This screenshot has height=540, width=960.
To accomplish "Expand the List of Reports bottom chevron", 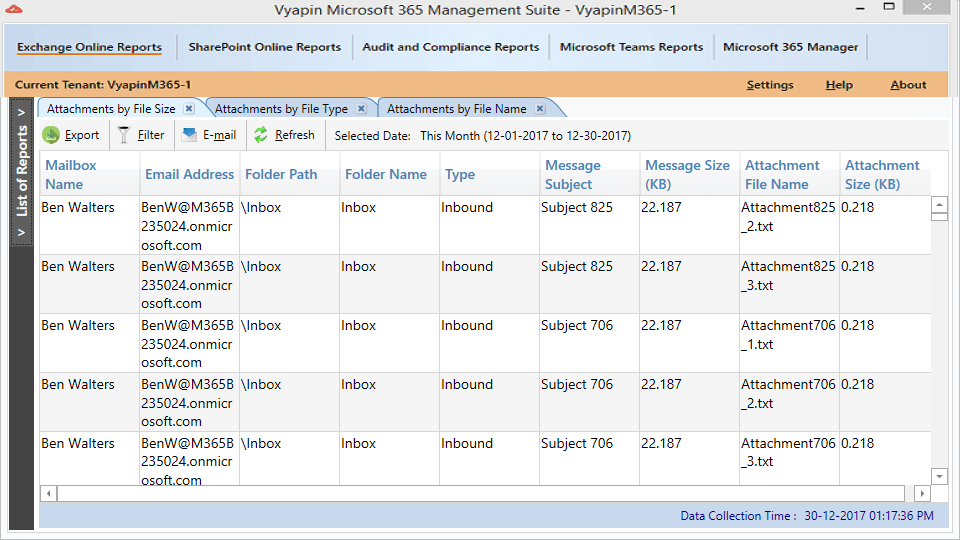I will [x=21, y=232].
